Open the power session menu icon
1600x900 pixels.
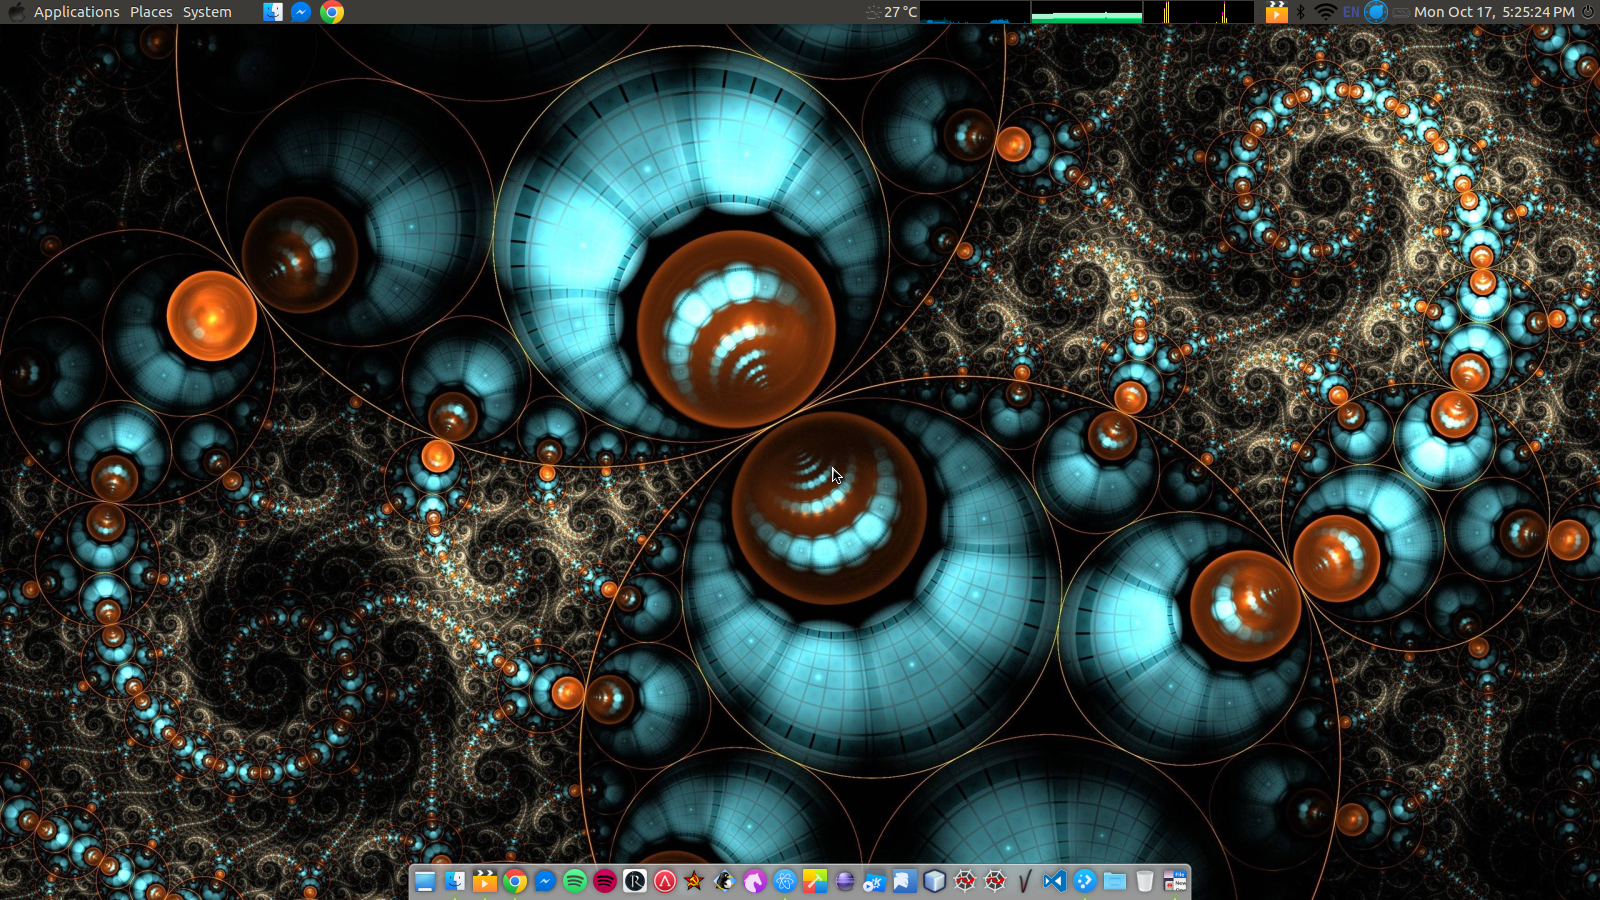(1587, 12)
